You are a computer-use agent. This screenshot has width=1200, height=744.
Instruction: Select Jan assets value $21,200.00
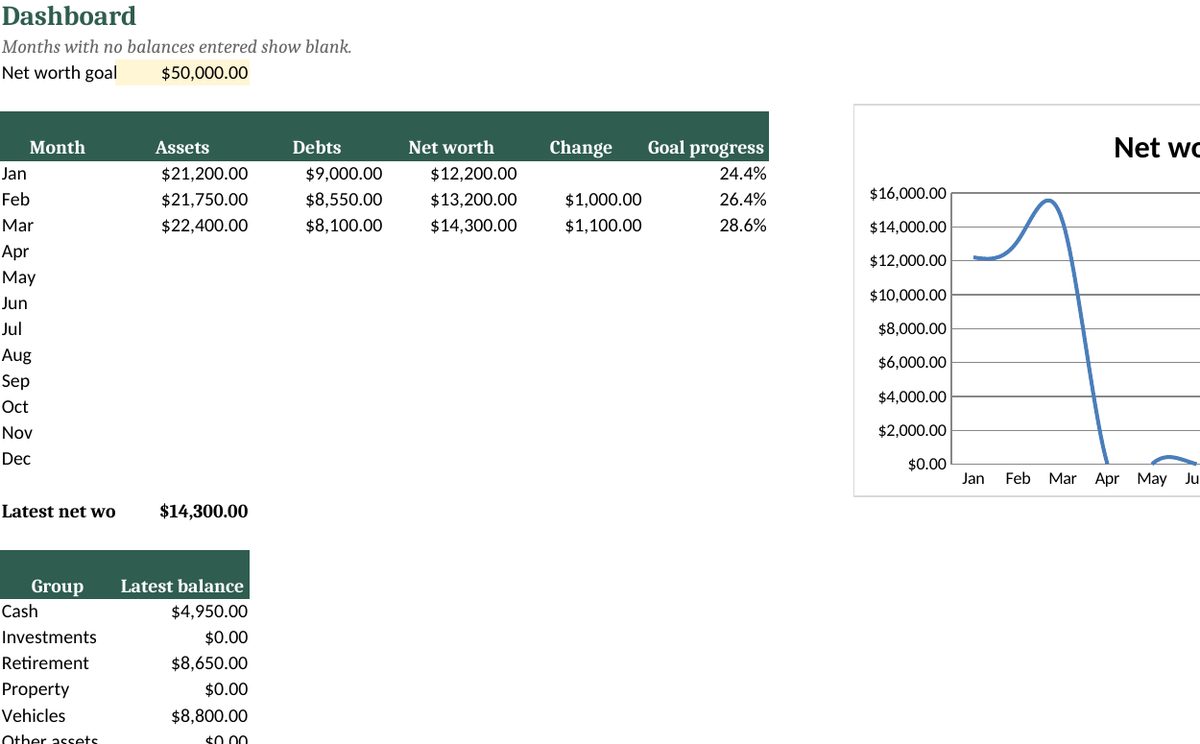[x=204, y=174]
